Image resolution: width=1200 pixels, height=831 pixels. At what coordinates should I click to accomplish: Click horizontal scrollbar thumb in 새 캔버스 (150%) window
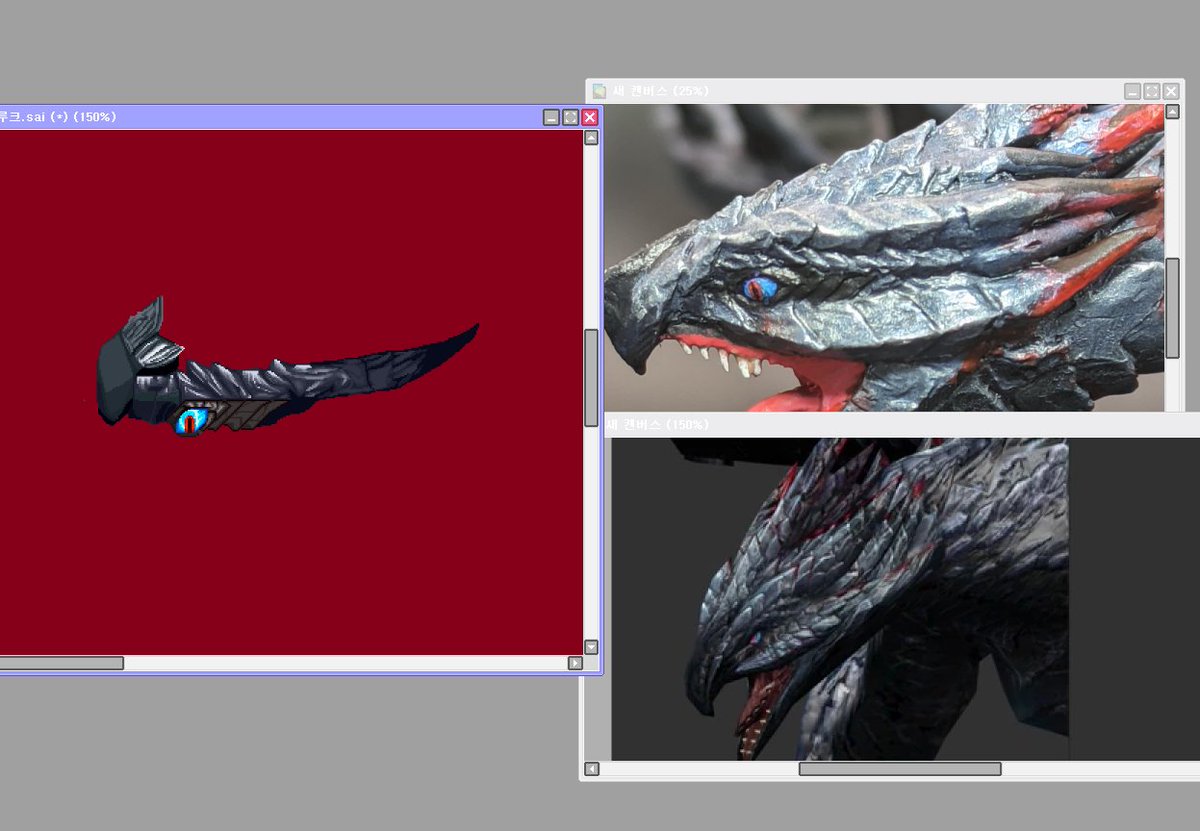tap(900, 769)
